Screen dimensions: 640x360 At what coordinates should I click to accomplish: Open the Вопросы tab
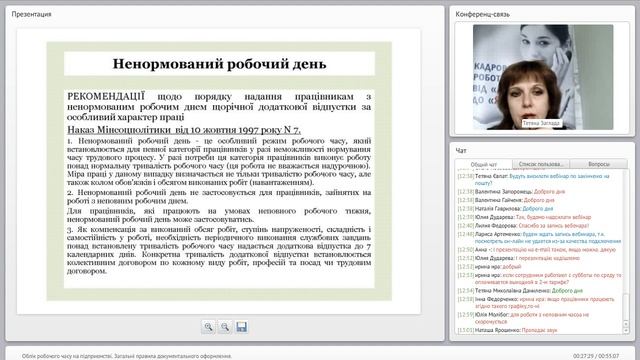coord(599,164)
